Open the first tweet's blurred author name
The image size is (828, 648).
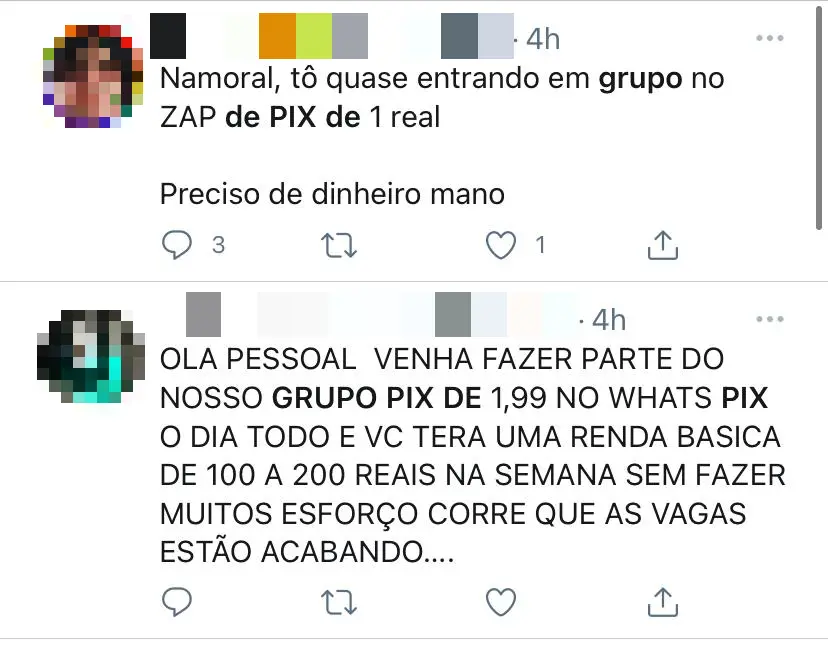coord(332,36)
